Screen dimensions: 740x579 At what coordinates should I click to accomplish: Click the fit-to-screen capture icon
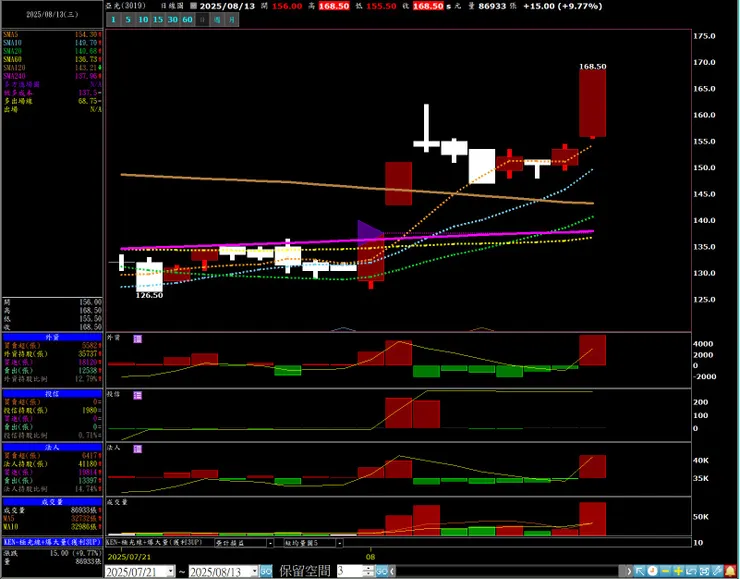(x=704, y=571)
